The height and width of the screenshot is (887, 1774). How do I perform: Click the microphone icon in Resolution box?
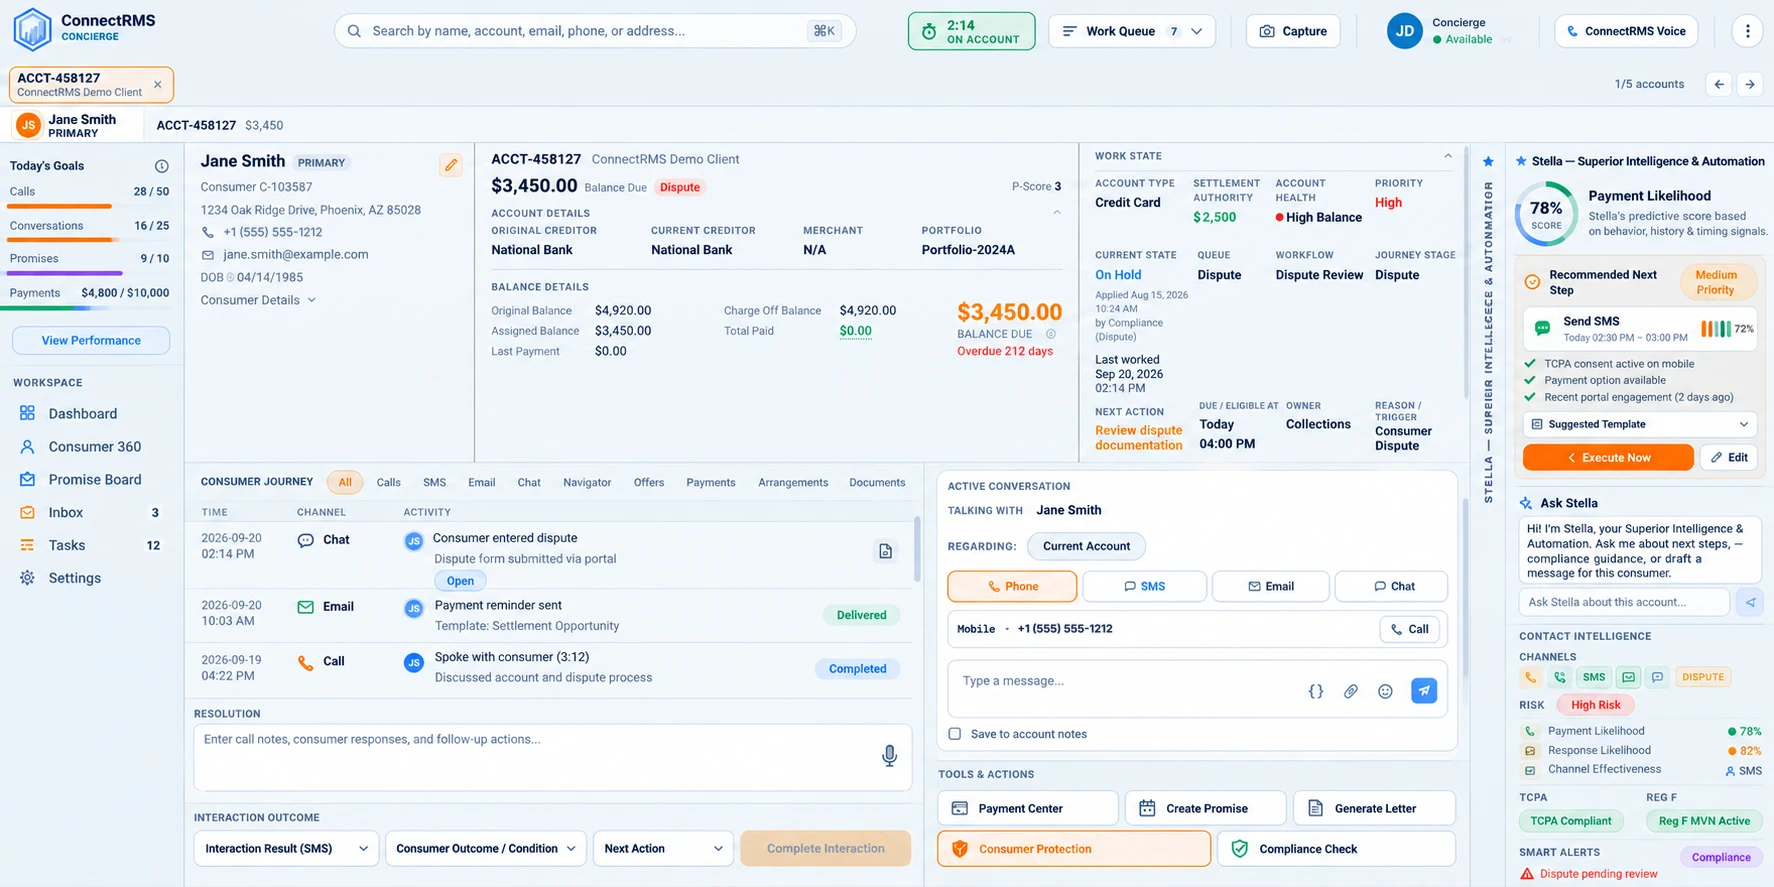pyautogui.click(x=889, y=756)
